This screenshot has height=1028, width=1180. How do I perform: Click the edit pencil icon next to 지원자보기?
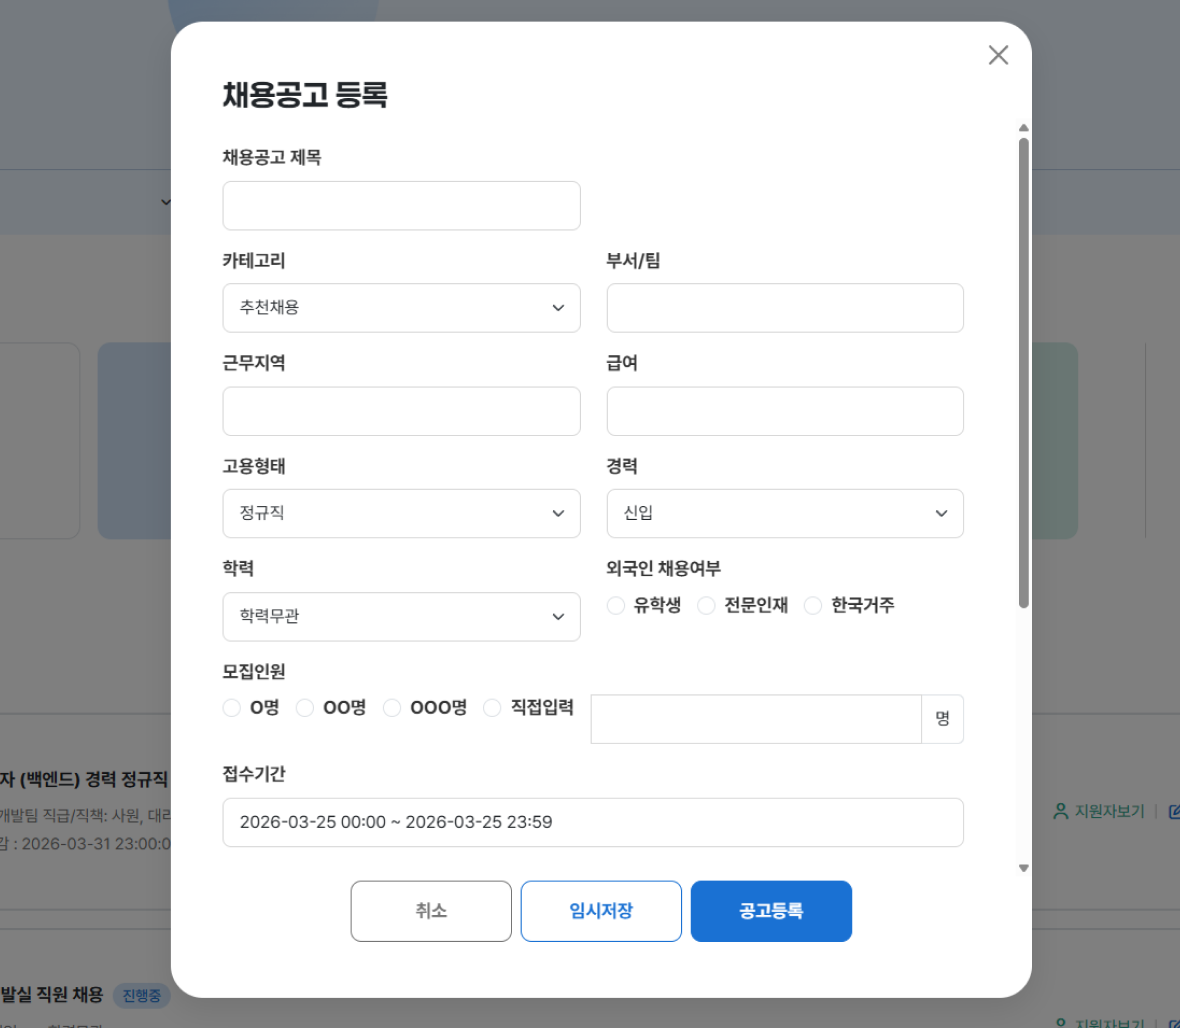1175,812
